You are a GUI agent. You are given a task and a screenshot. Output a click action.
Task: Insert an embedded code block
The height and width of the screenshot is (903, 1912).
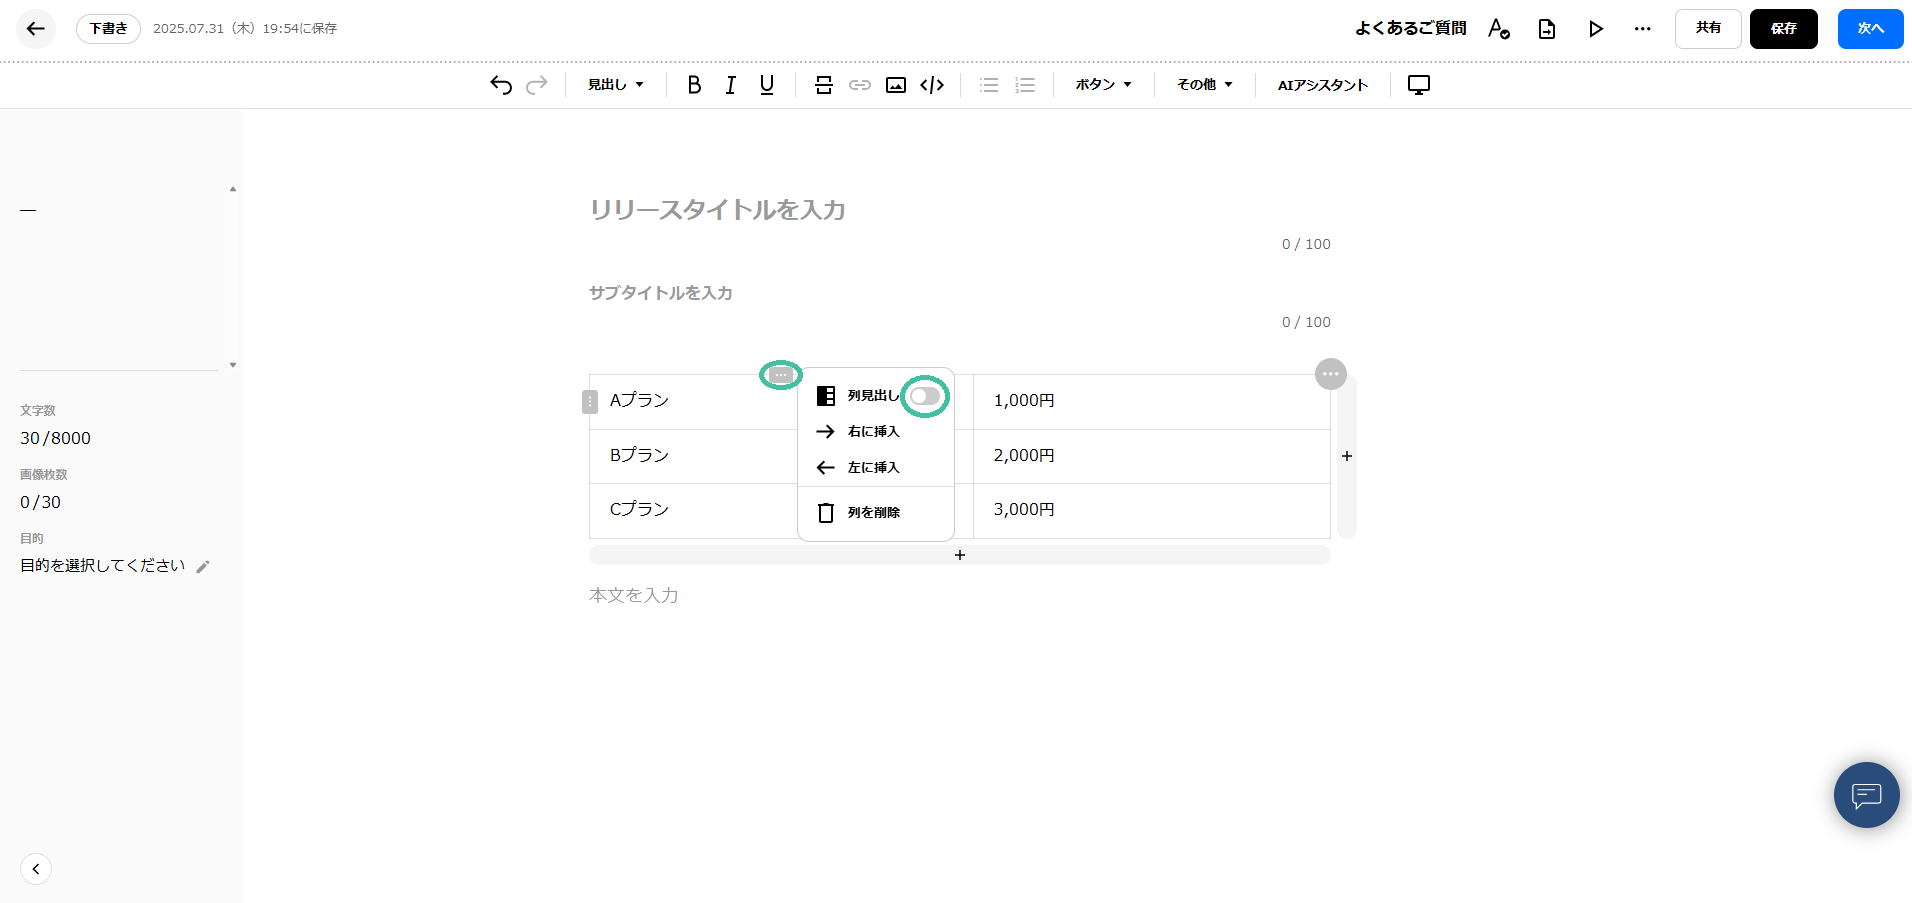point(931,85)
